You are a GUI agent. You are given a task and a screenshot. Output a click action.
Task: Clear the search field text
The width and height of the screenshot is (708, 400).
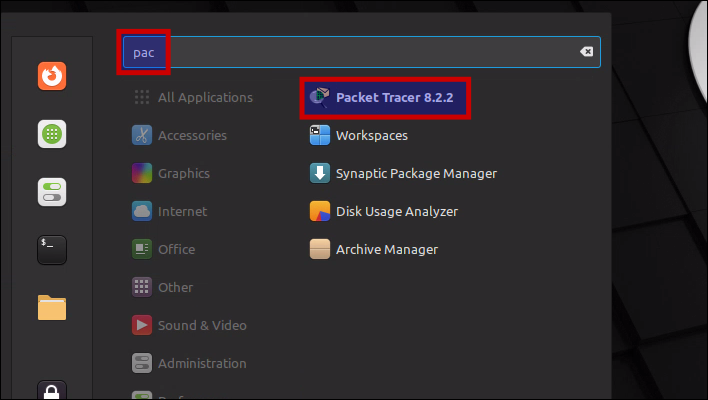[x=587, y=52]
